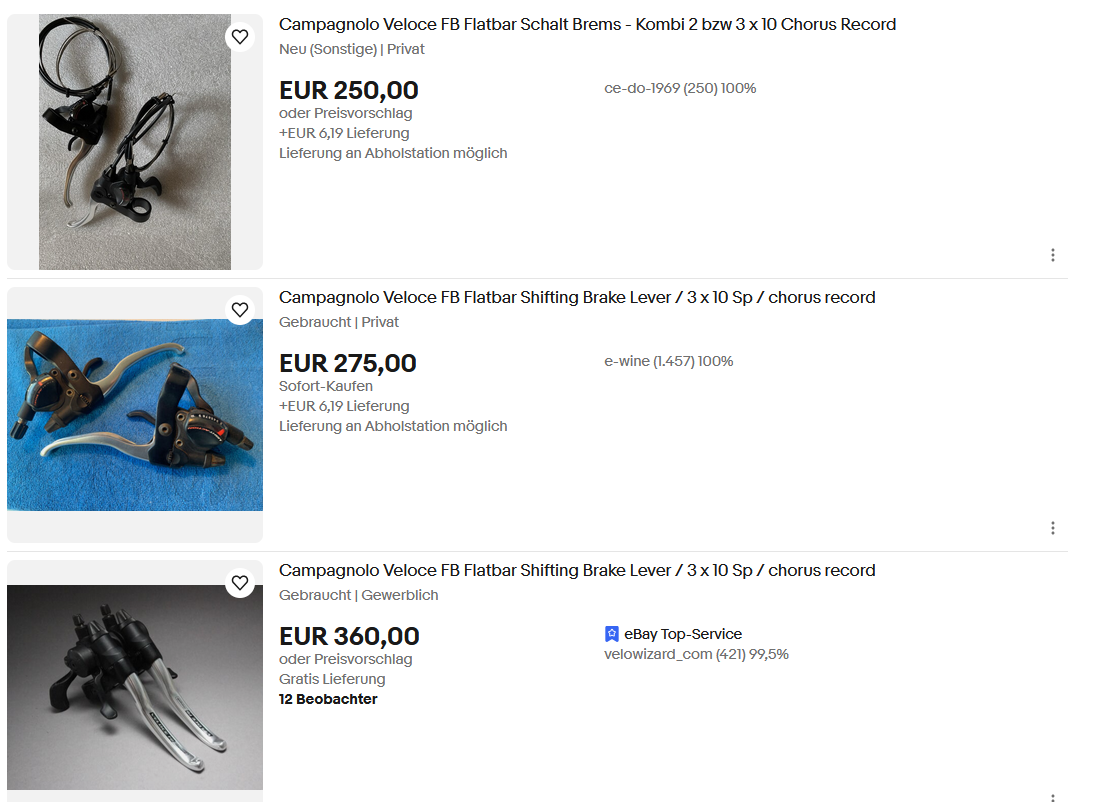Click the 12 Beobachter text
Viewport: 1103px width, 802px height.
pyautogui.click(x=328, y=699)
